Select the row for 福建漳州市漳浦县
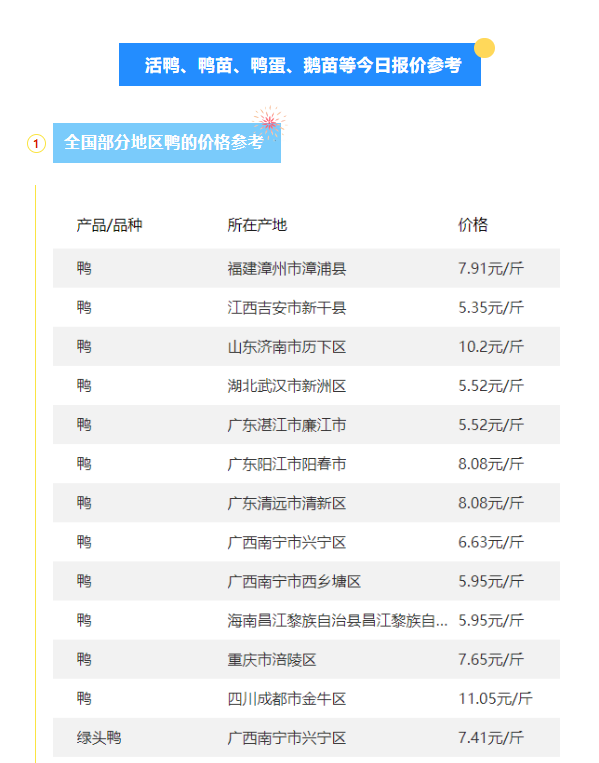Screen dimensions: 599x763 coord(306,268)
